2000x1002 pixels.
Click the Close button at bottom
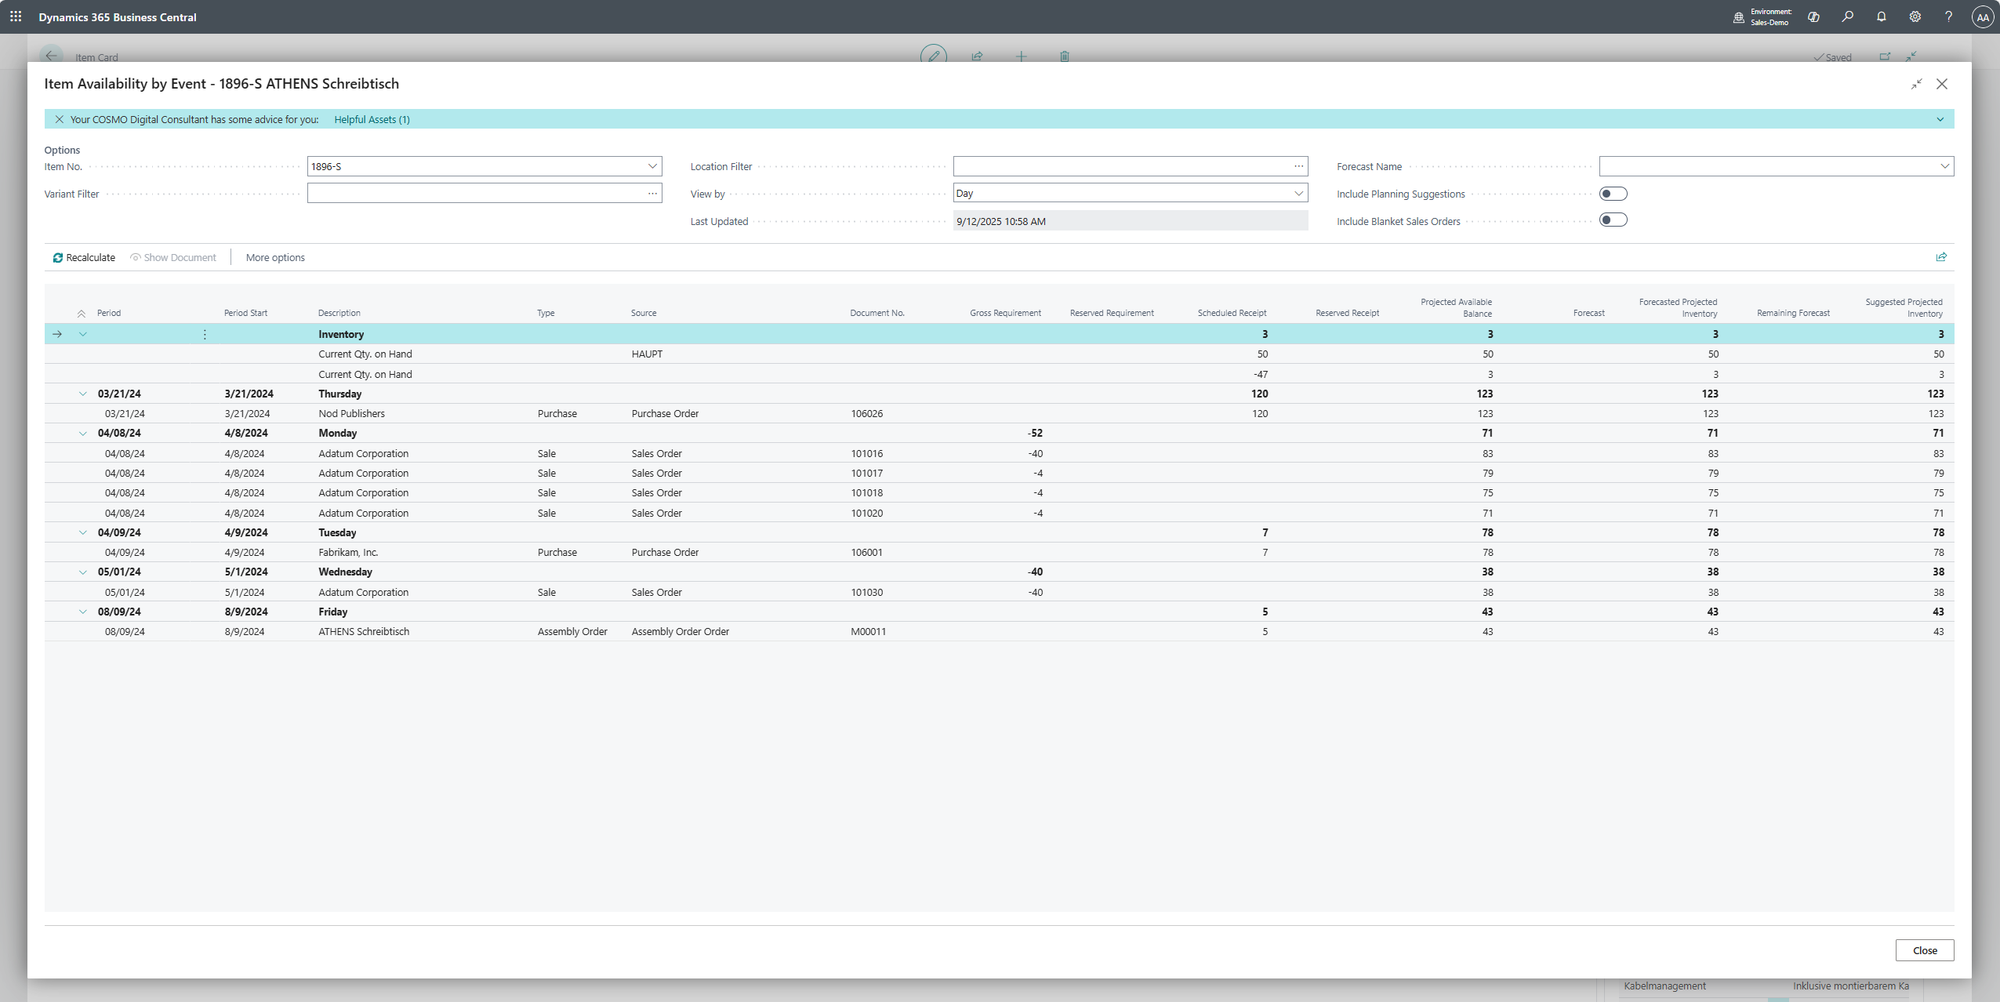coord(1924,950)
